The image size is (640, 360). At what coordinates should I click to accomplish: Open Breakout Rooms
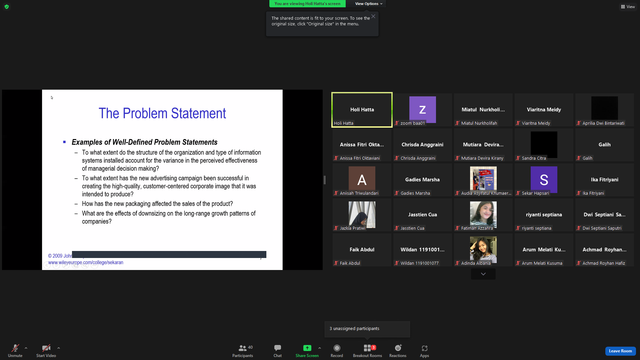click(367, 350)
